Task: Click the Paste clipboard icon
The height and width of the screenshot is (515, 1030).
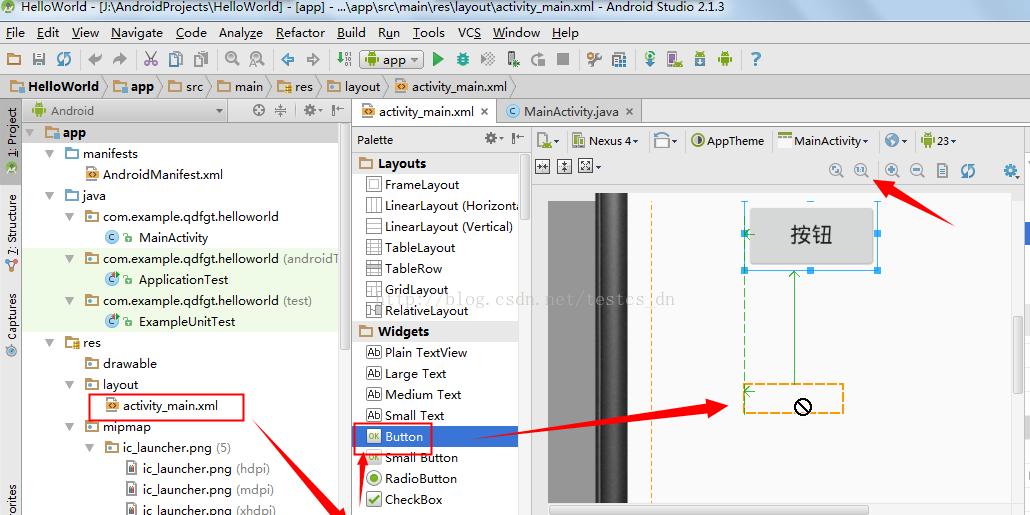Action: [200, 59]
